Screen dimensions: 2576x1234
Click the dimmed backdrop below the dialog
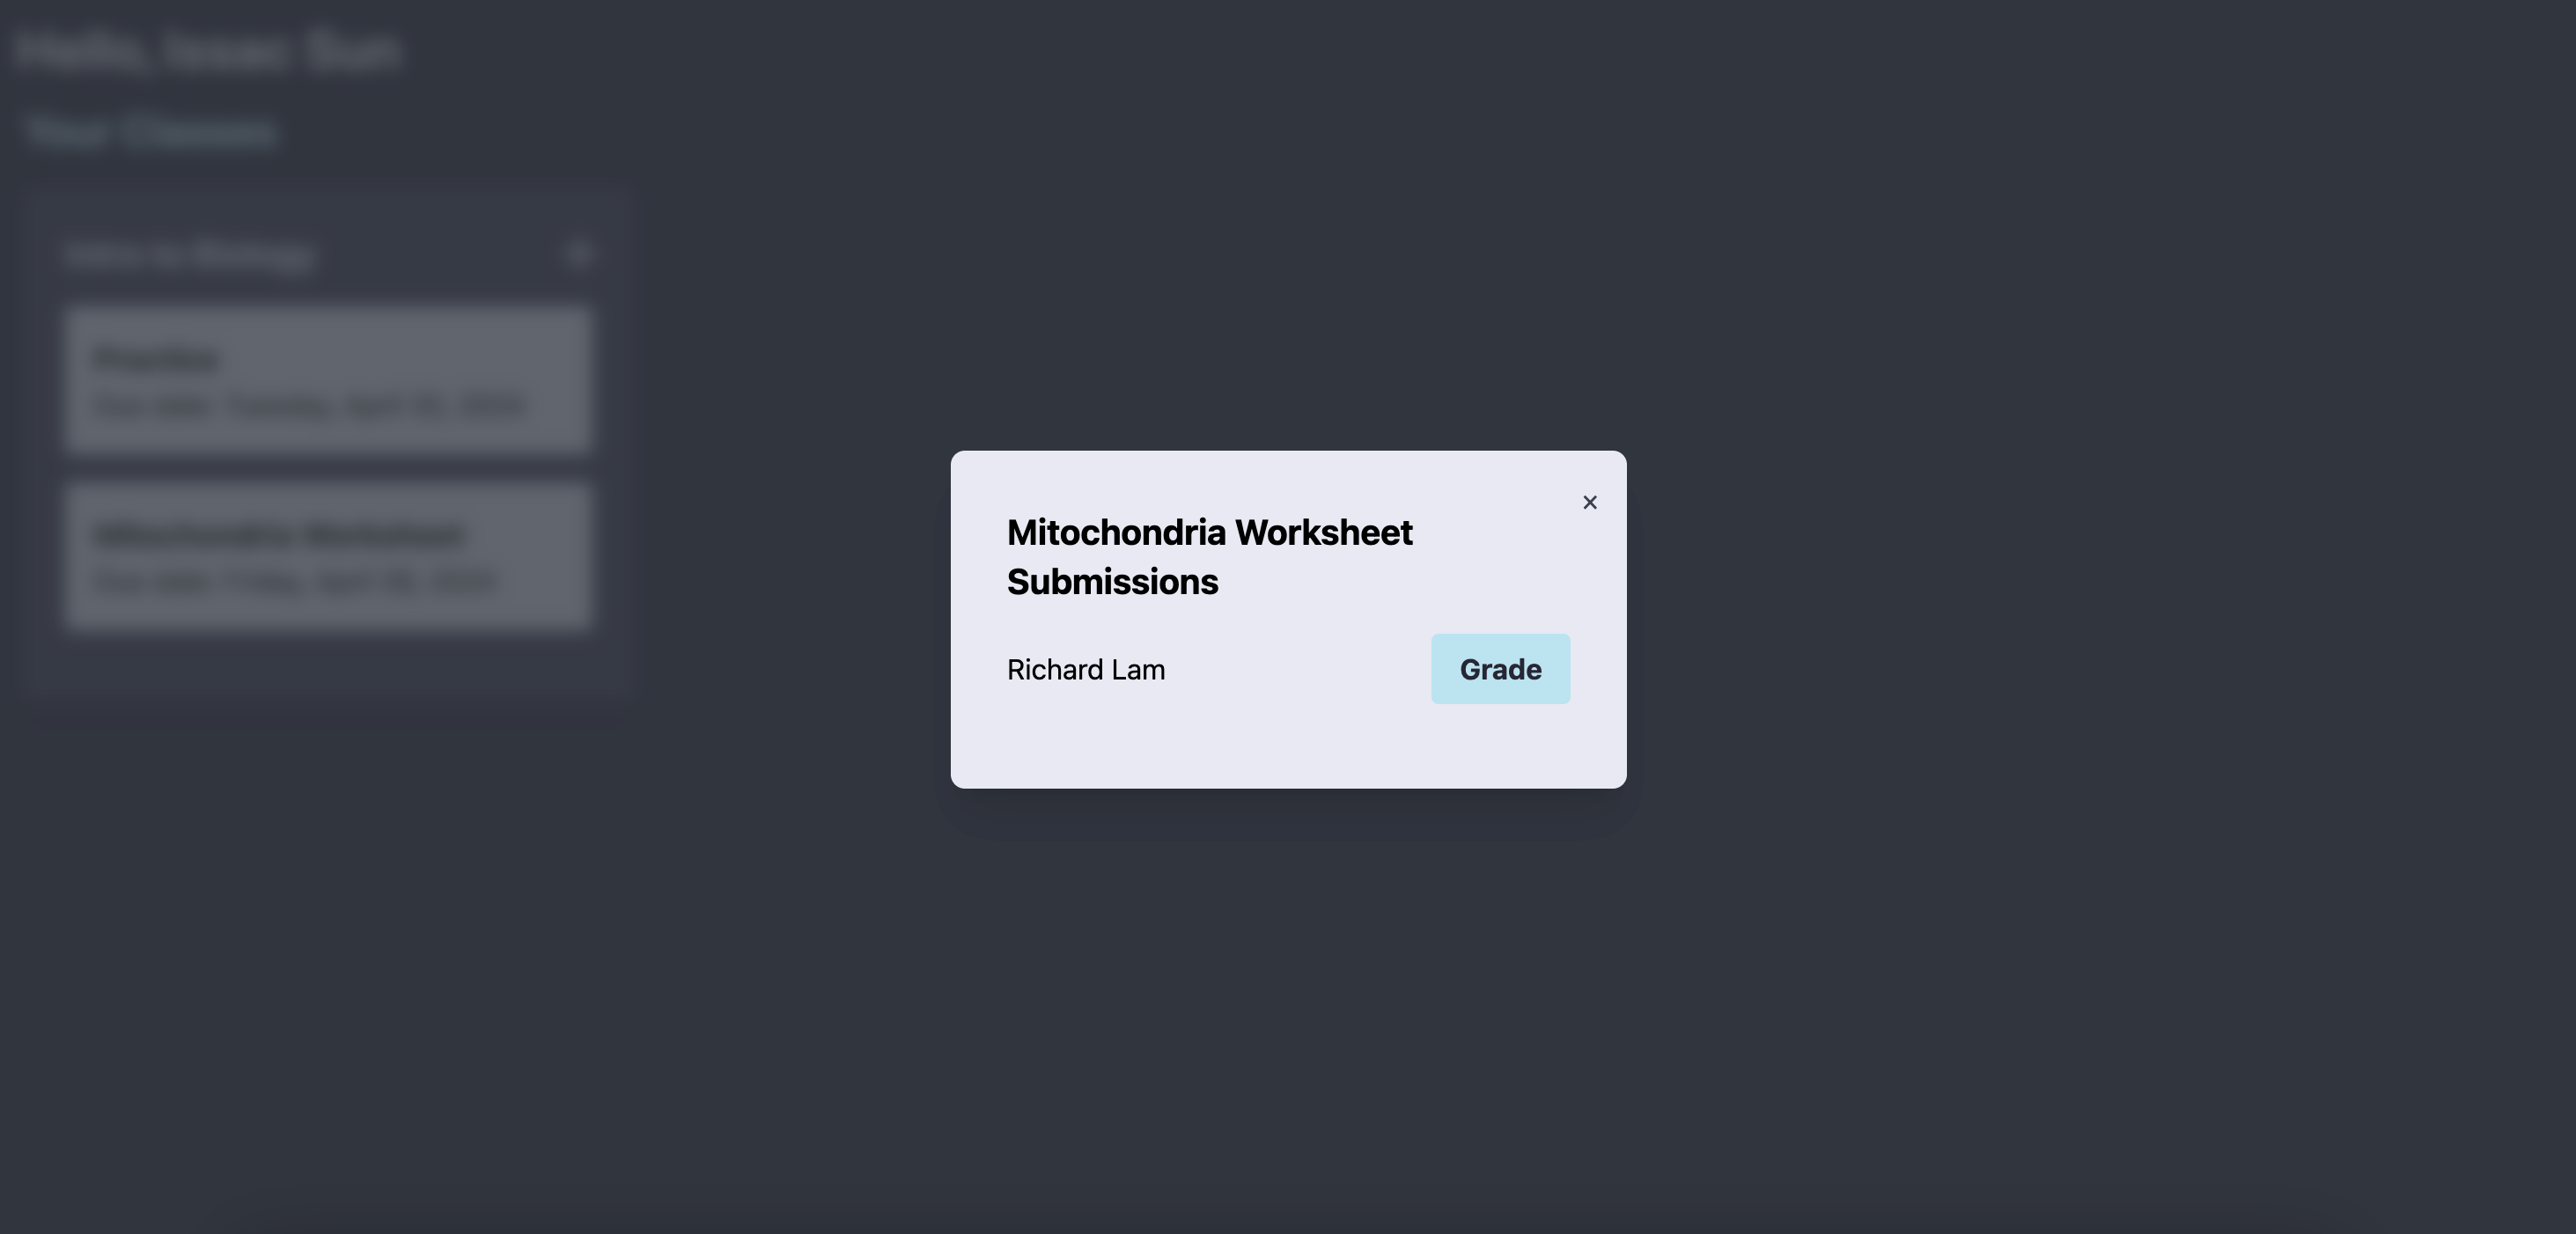coord(1288,1010)
